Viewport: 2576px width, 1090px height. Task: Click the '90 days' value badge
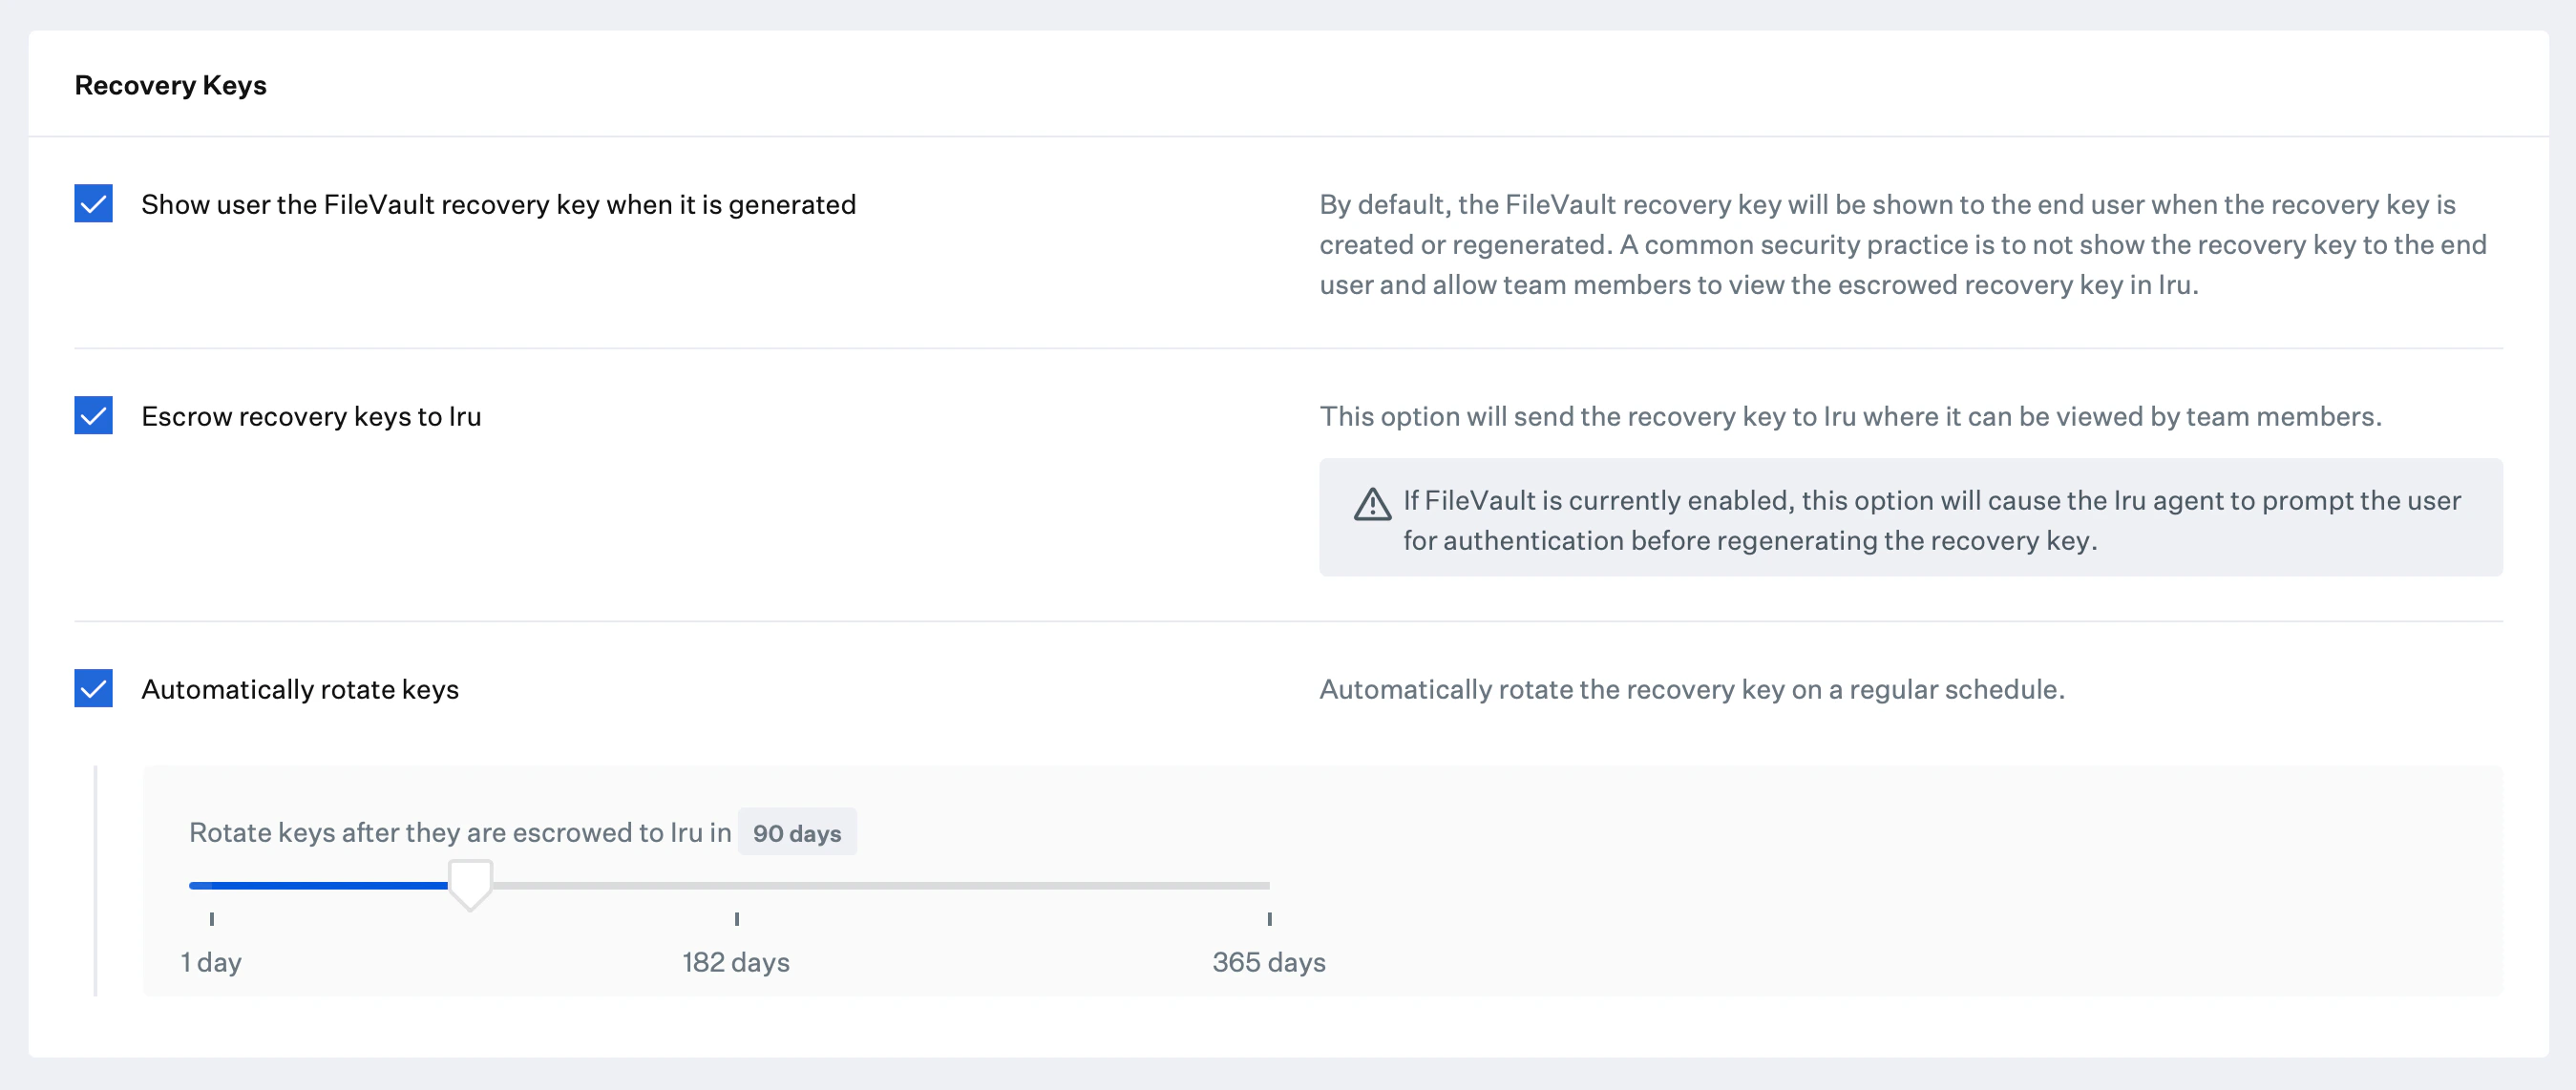pyautogui.click(x=797, y=831)
